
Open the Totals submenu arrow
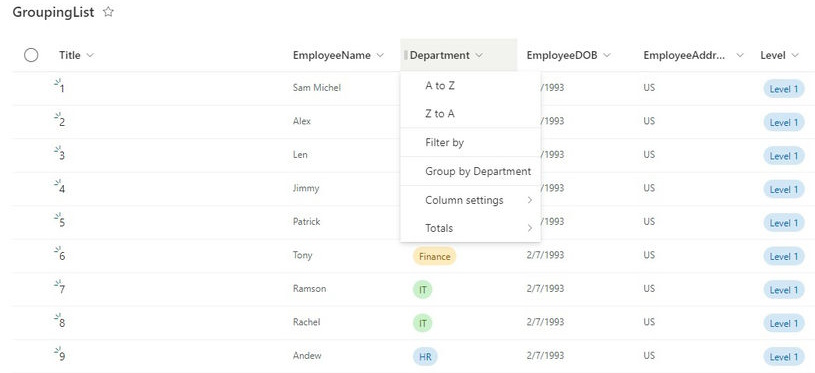[530, 228]
